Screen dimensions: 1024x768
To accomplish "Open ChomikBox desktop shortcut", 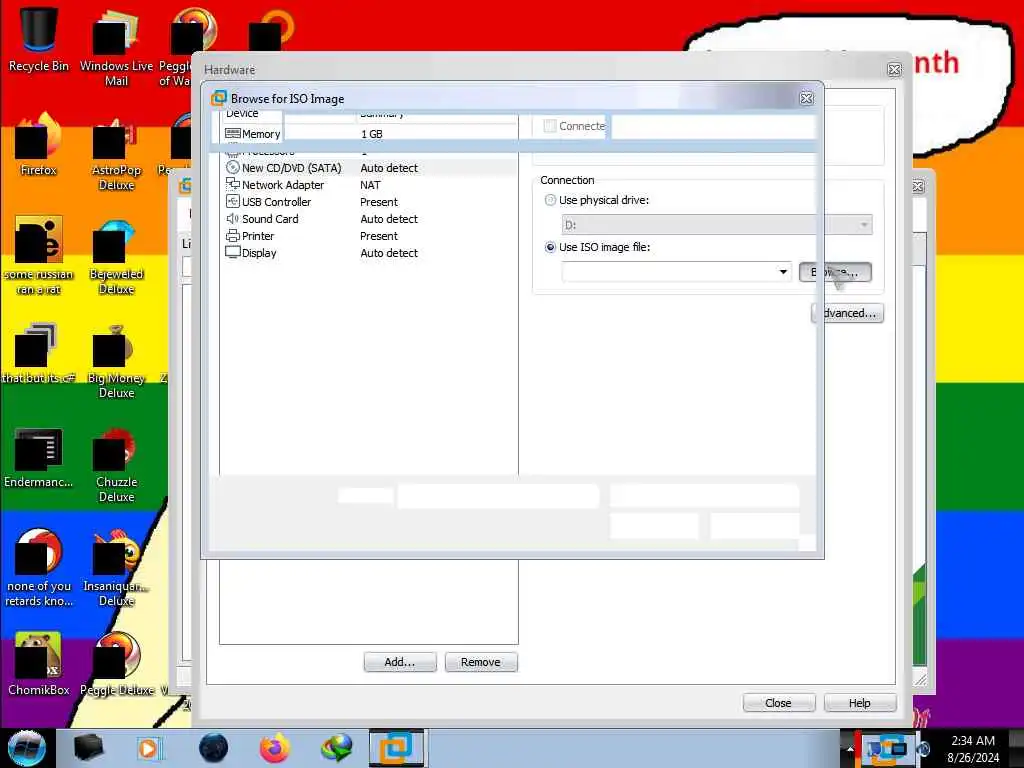I will click(39, 664).
